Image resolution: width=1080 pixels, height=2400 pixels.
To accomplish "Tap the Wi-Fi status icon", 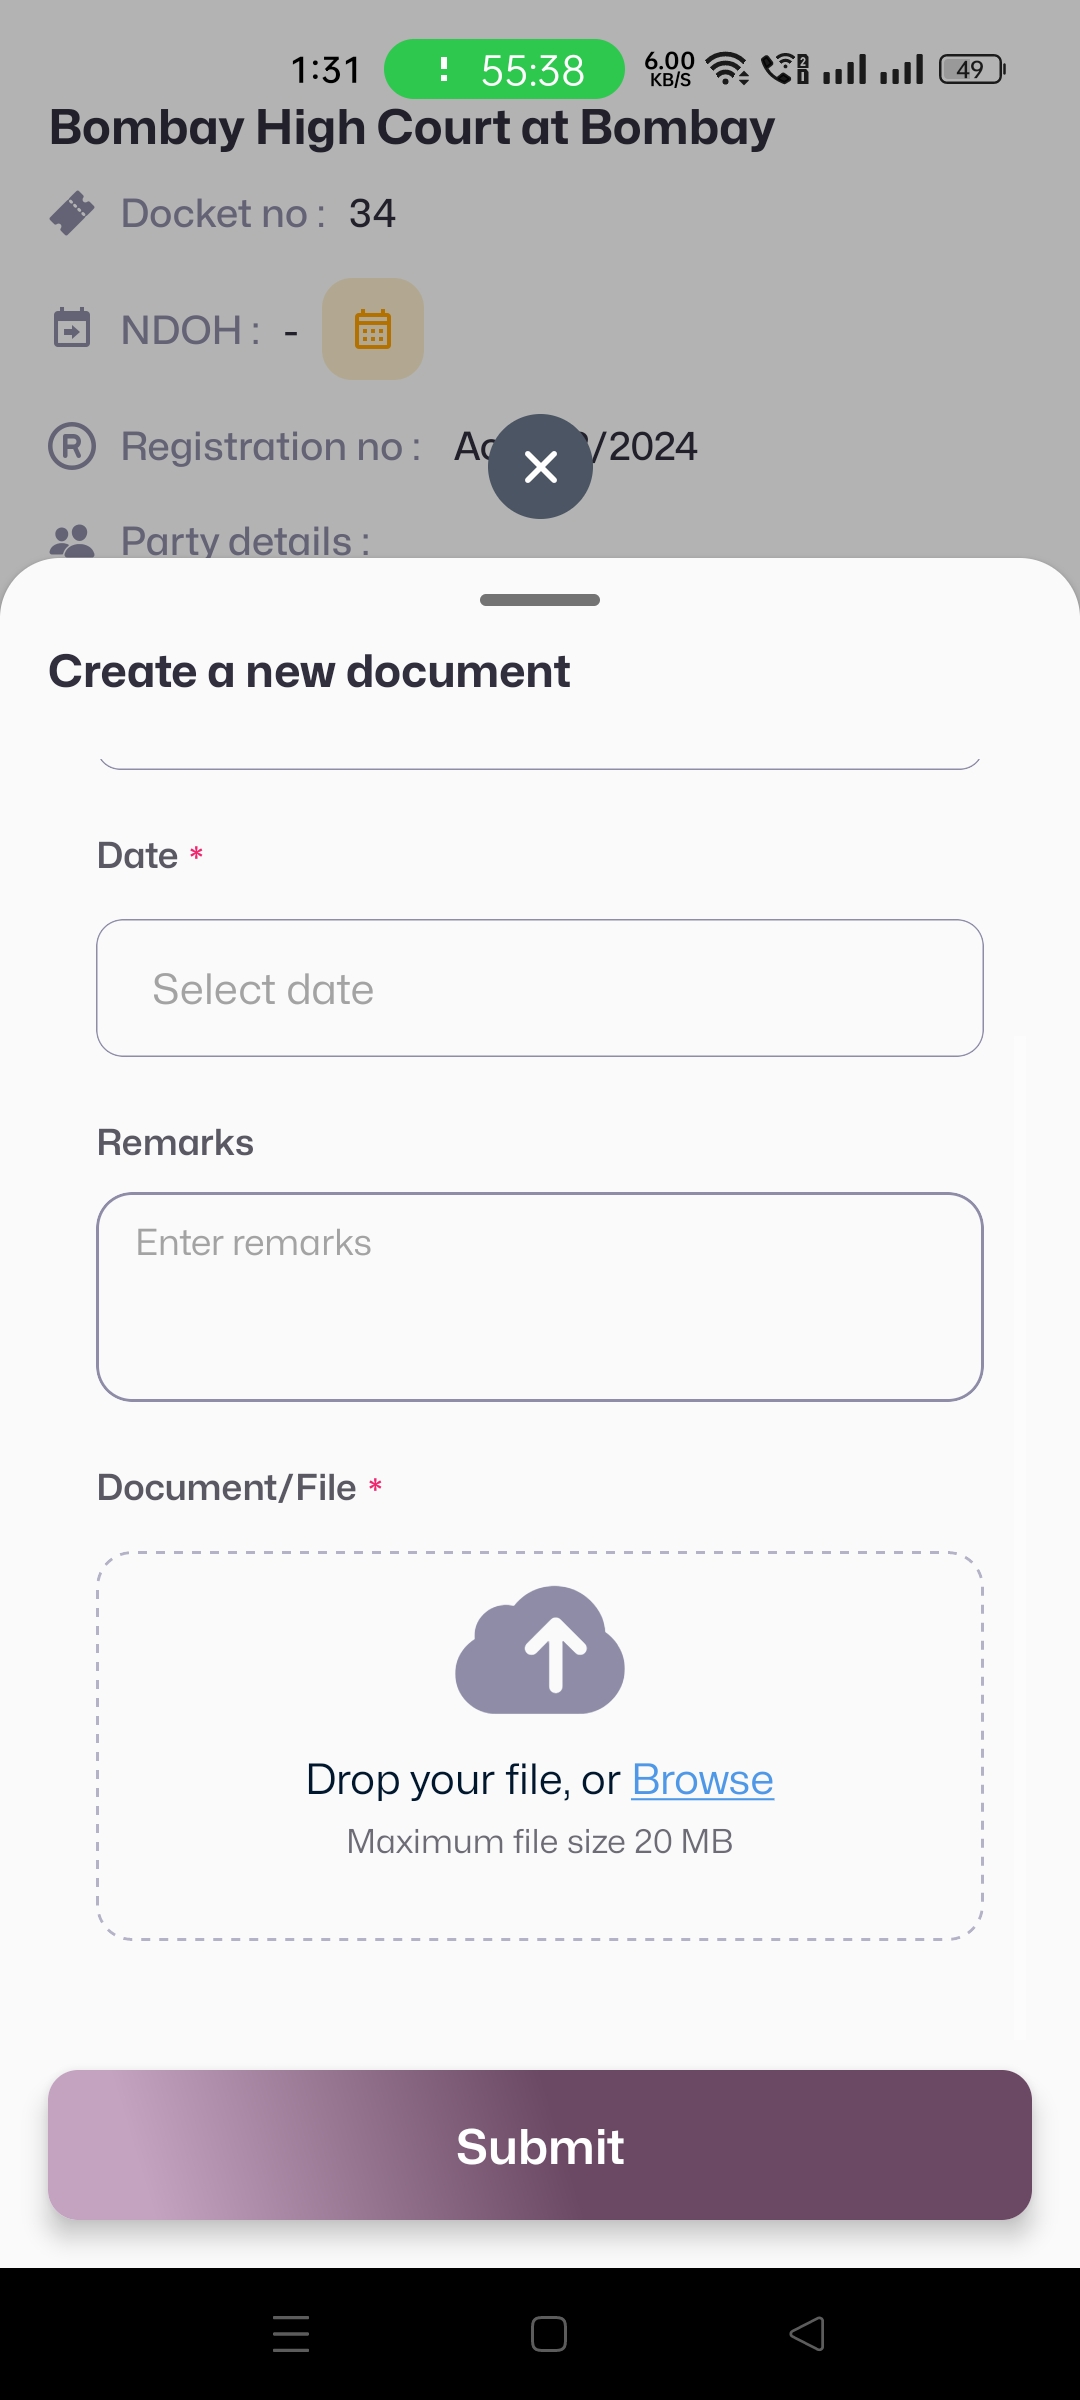I will point(727,70).
